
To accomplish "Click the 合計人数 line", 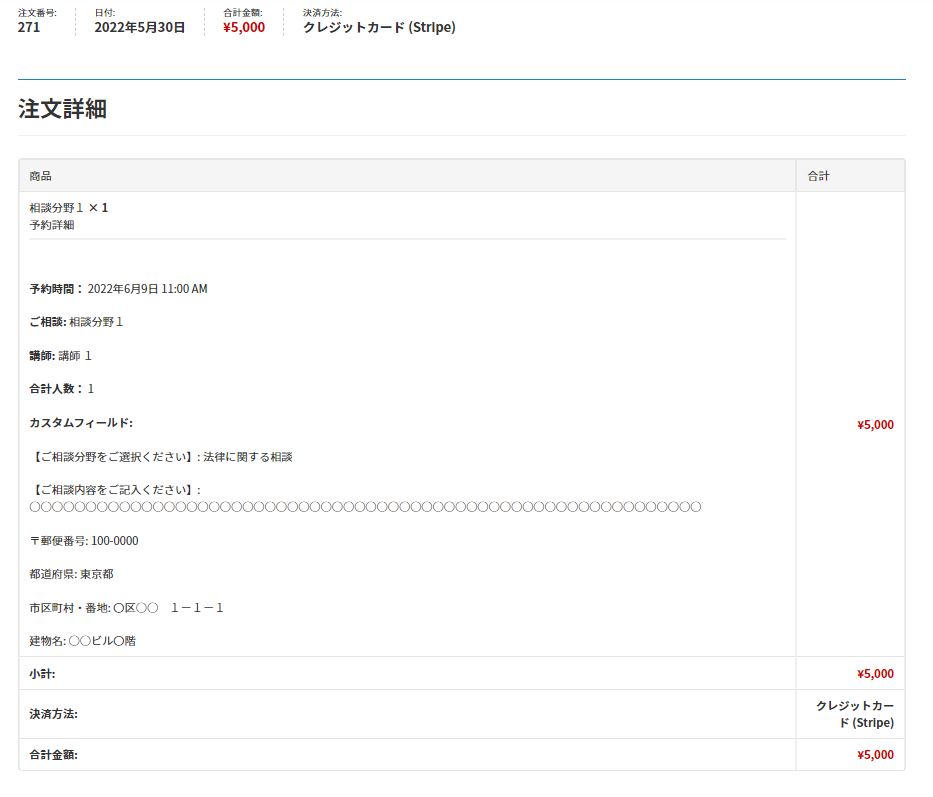I will 62,389.
